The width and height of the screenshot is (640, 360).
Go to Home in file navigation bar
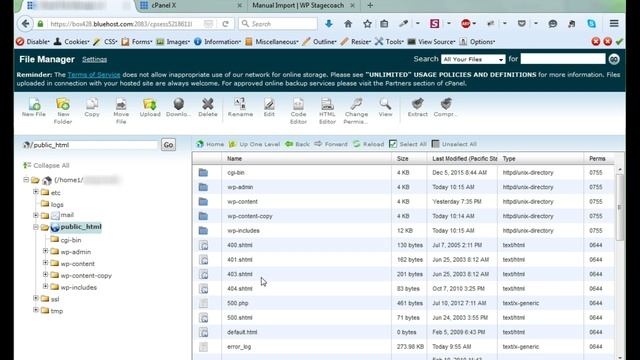[210, 144]
